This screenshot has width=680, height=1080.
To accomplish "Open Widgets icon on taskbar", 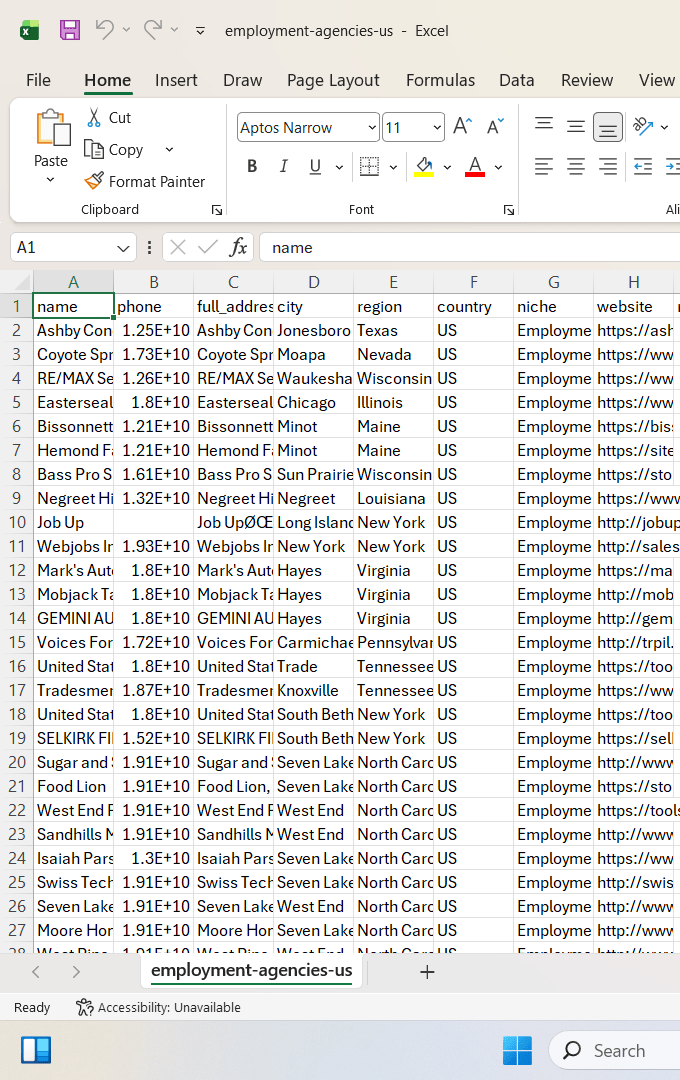I will point(36,1050).
